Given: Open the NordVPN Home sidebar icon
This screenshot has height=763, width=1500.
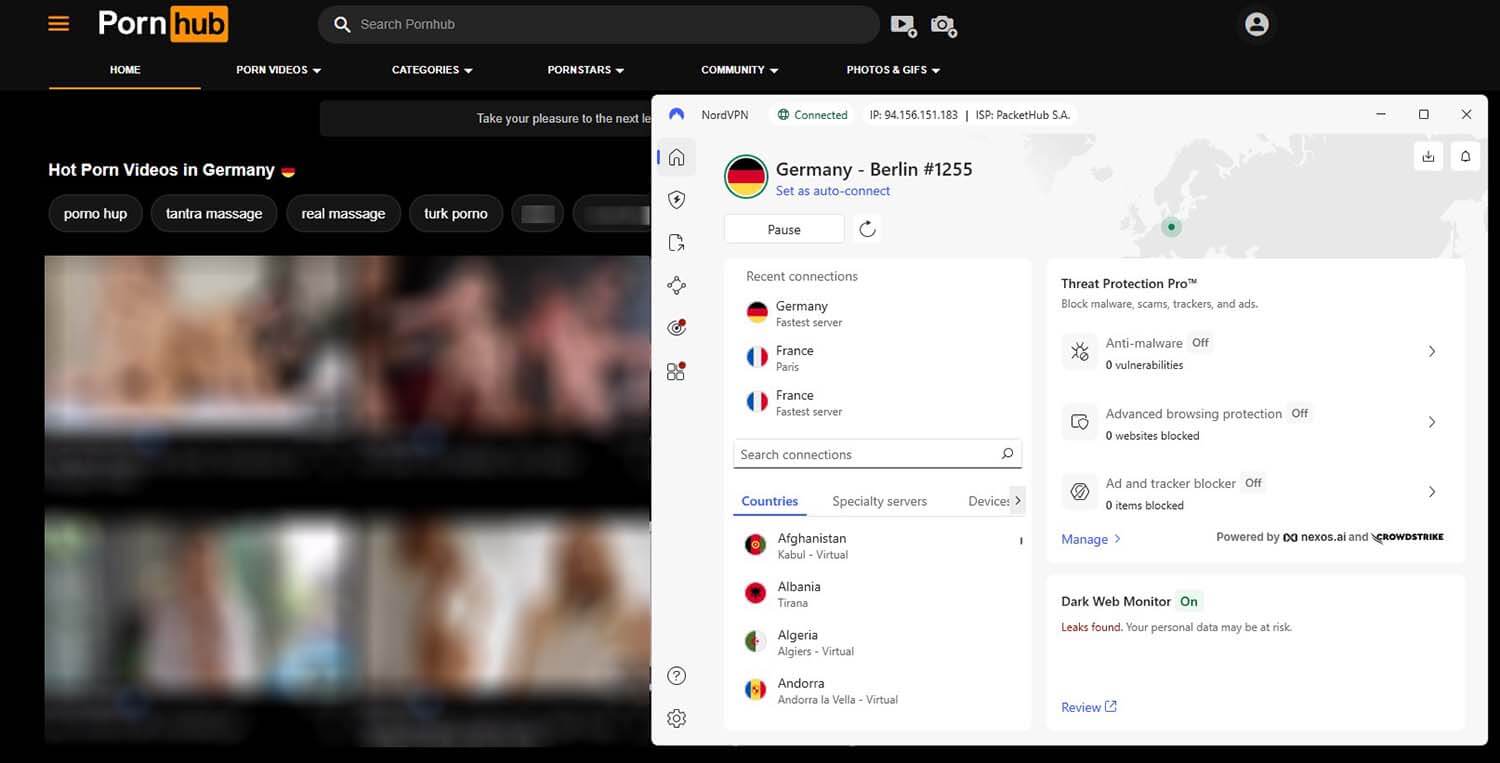Looking at the screenshot, I should tap(677, 157).
